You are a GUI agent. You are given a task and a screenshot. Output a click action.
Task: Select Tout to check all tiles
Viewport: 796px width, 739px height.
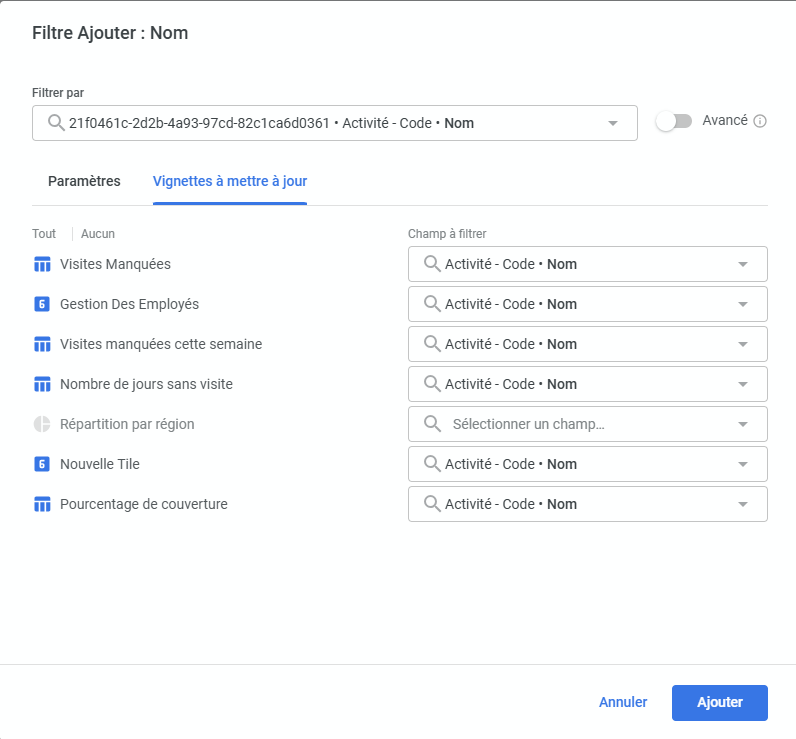44,233
